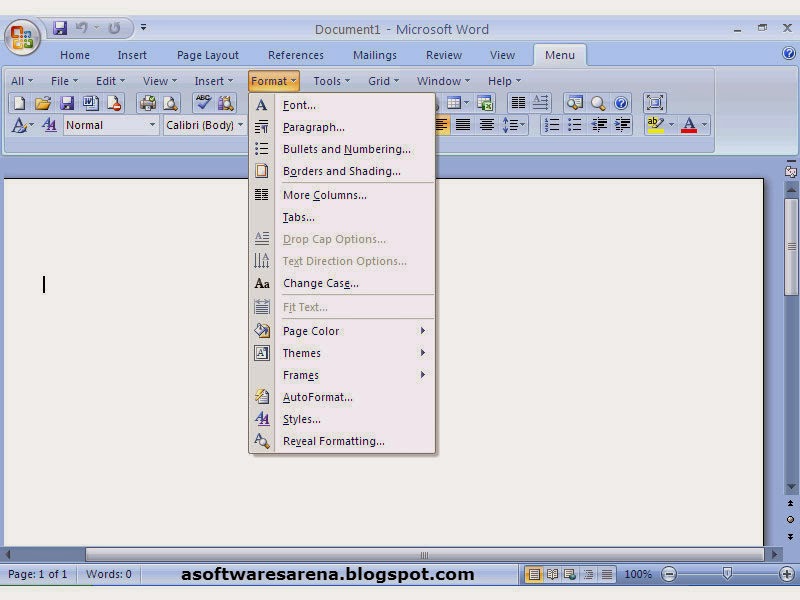
Task: Click the Styles AA icon beside Normal box
Action: pos(49,124)
